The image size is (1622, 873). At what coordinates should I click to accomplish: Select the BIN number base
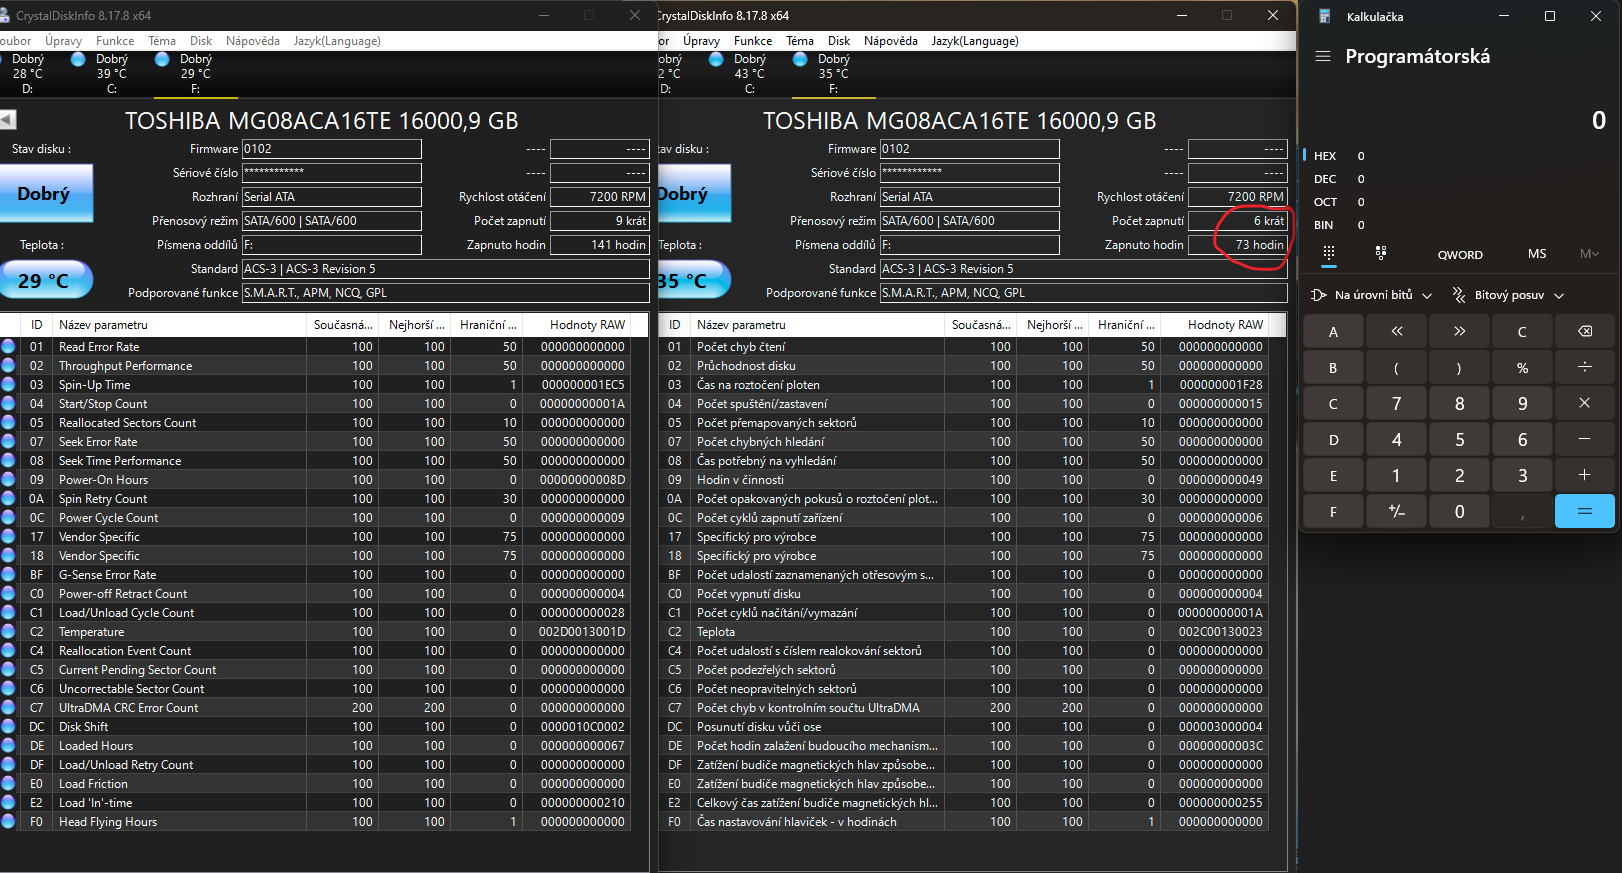pos(1324,225)
